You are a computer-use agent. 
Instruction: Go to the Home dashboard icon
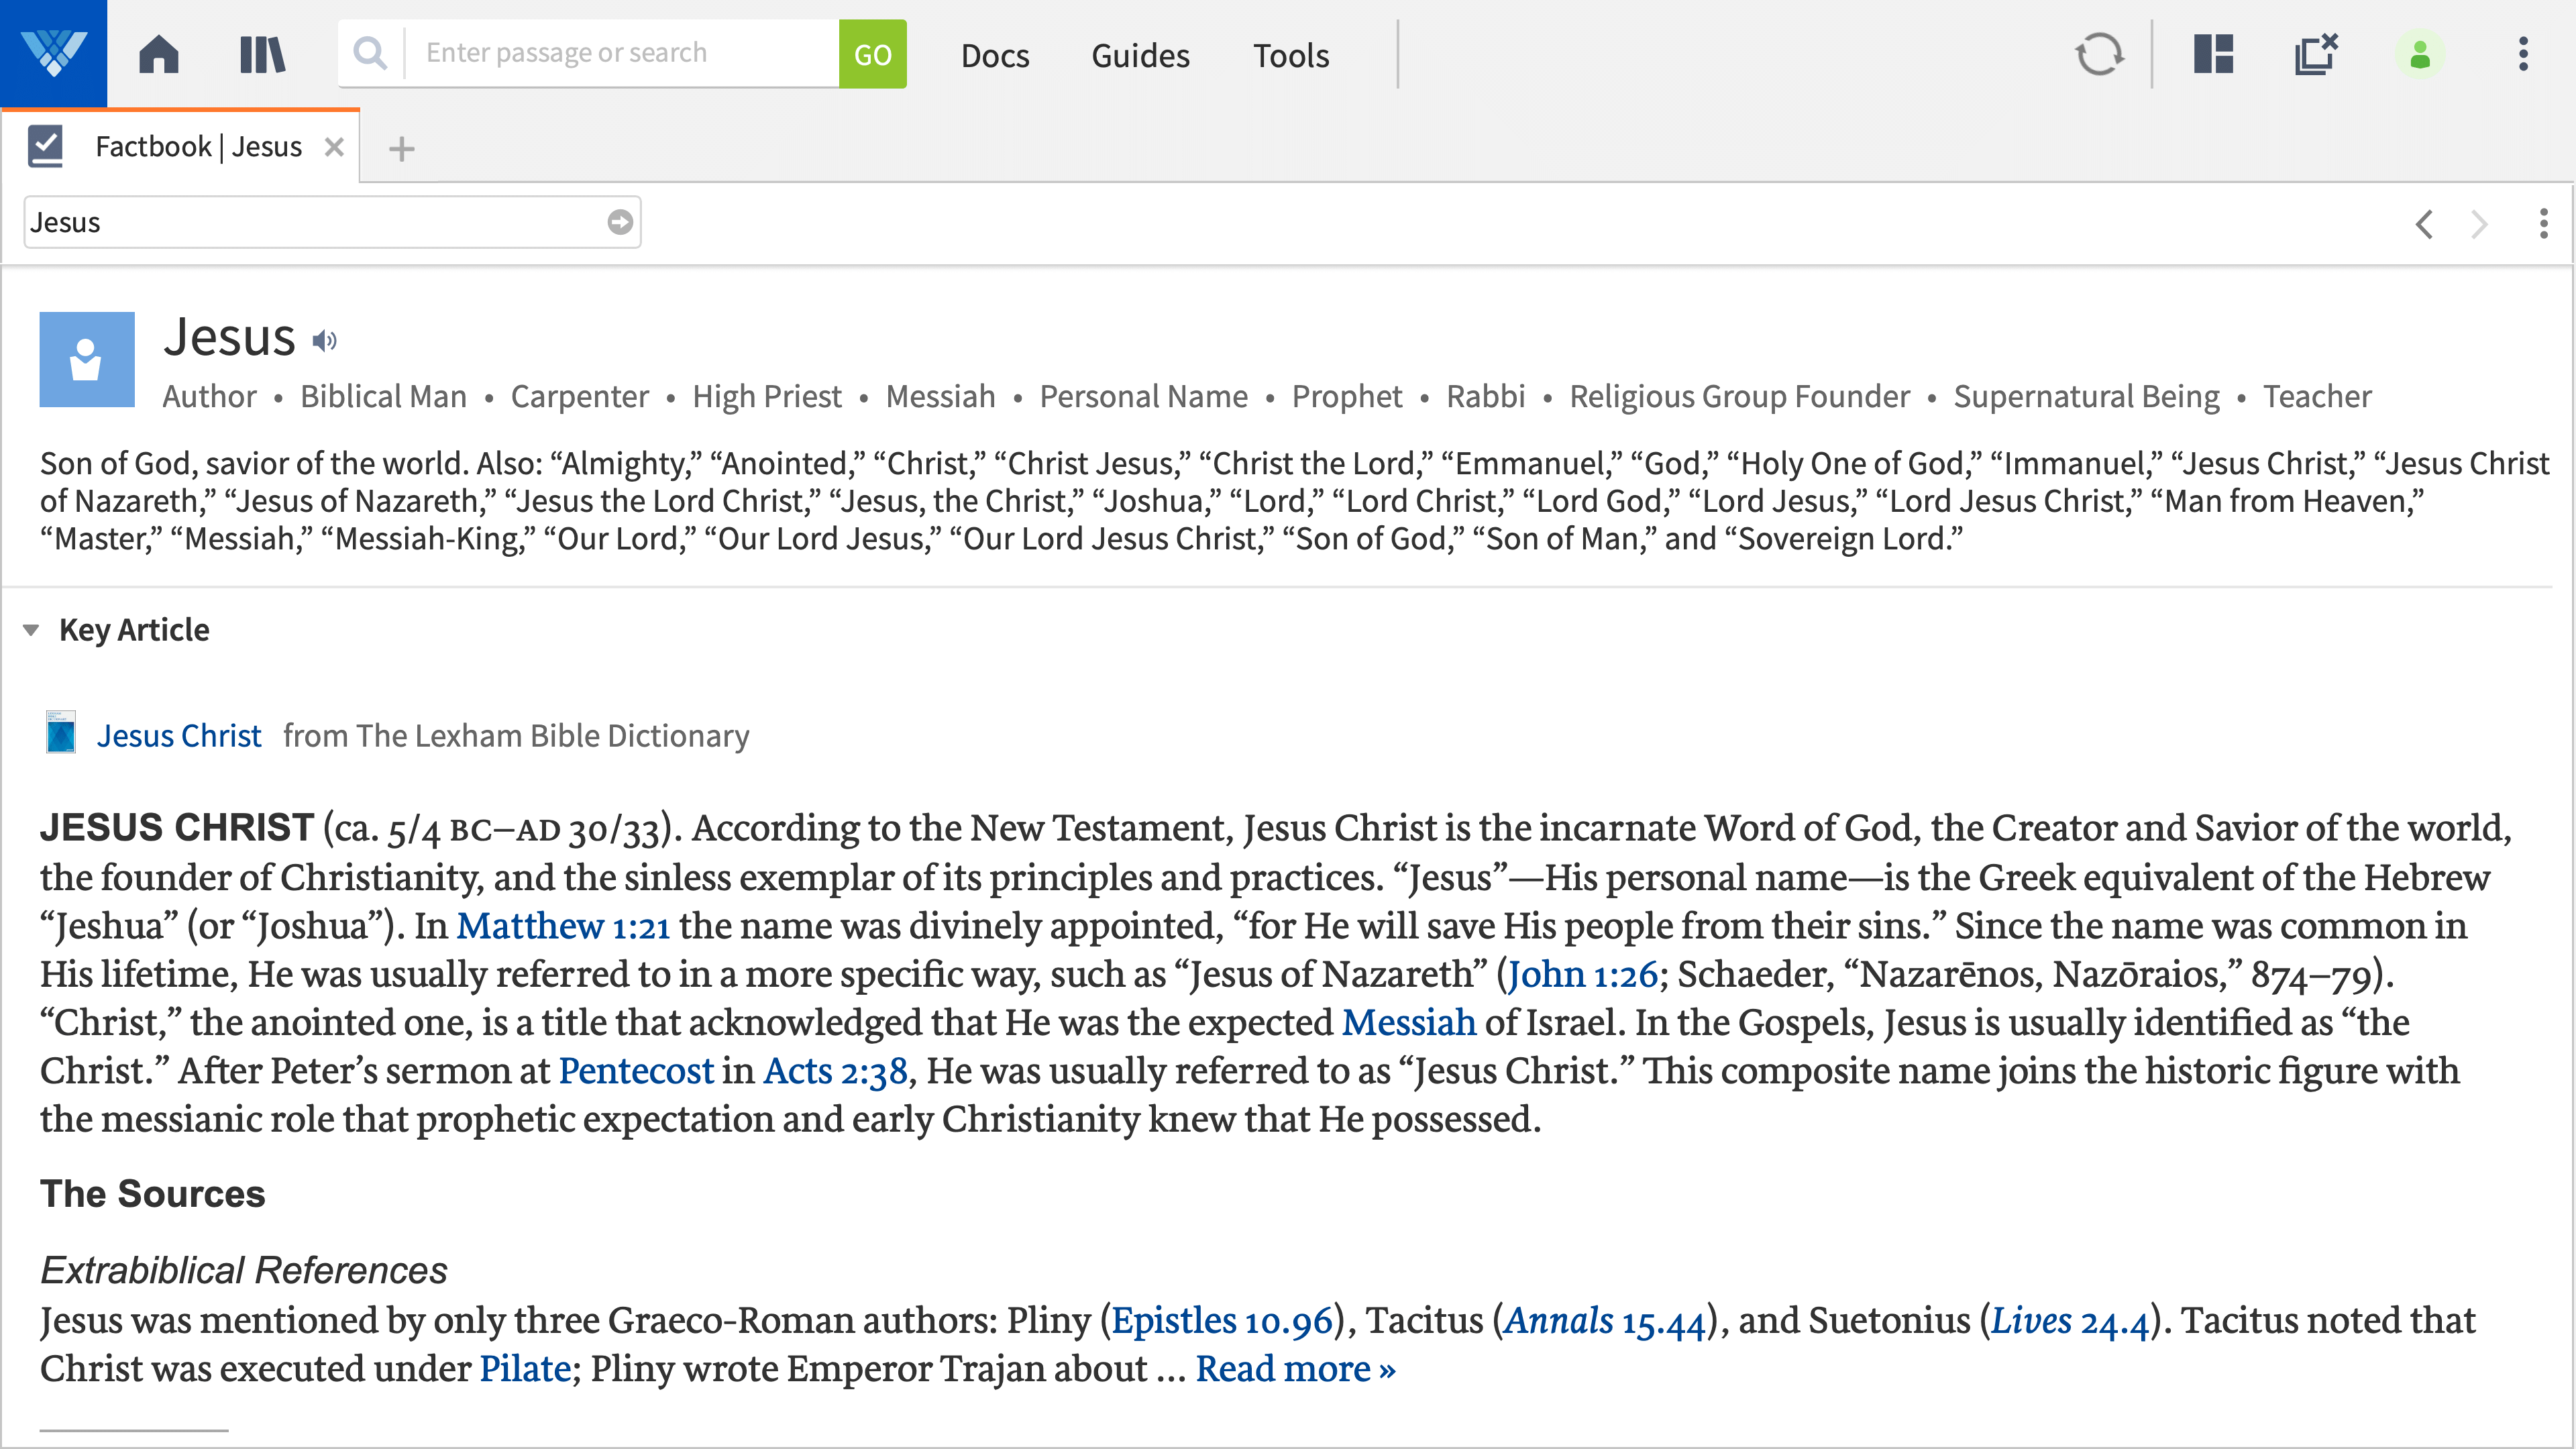(x=159, y=54)
